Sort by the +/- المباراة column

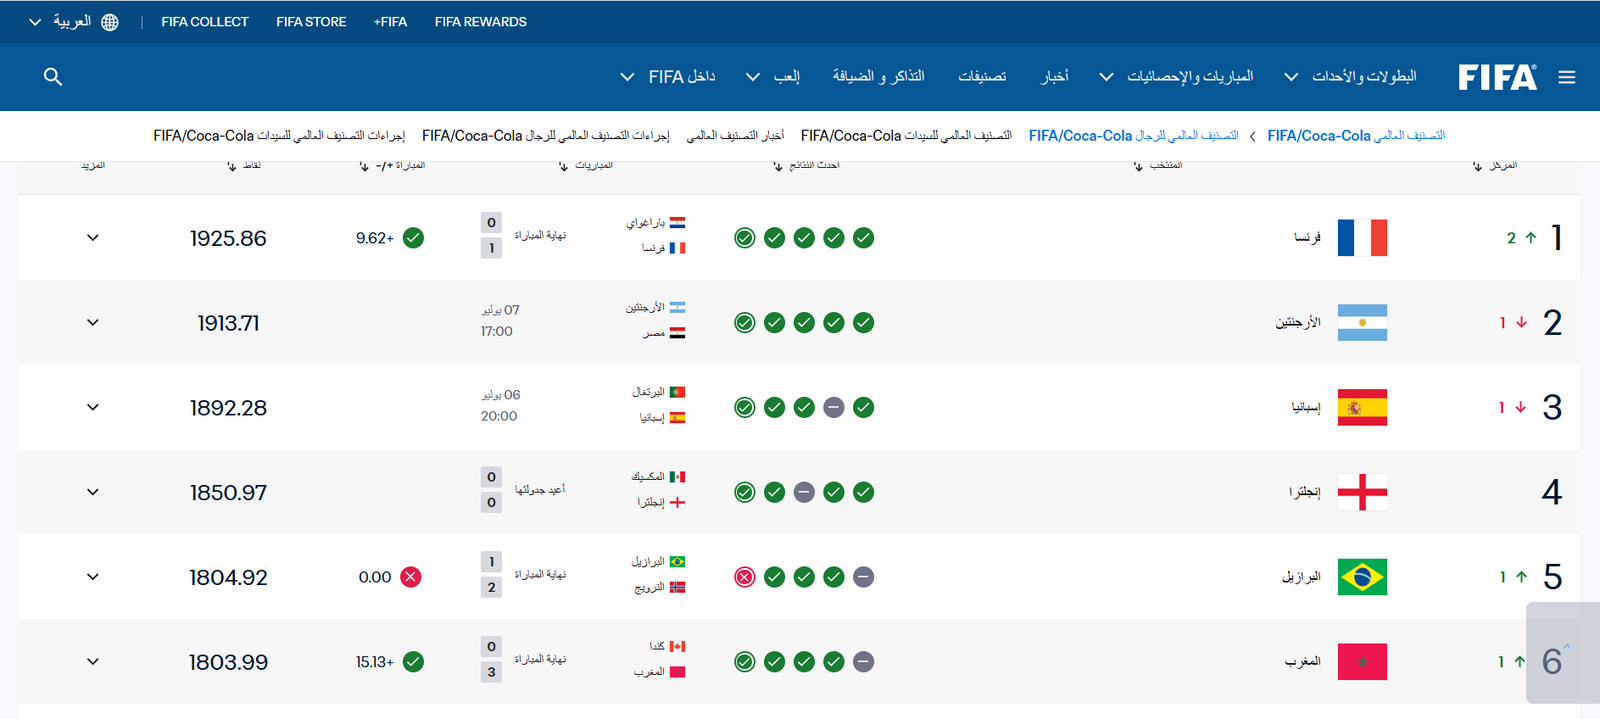pos(392,165)
